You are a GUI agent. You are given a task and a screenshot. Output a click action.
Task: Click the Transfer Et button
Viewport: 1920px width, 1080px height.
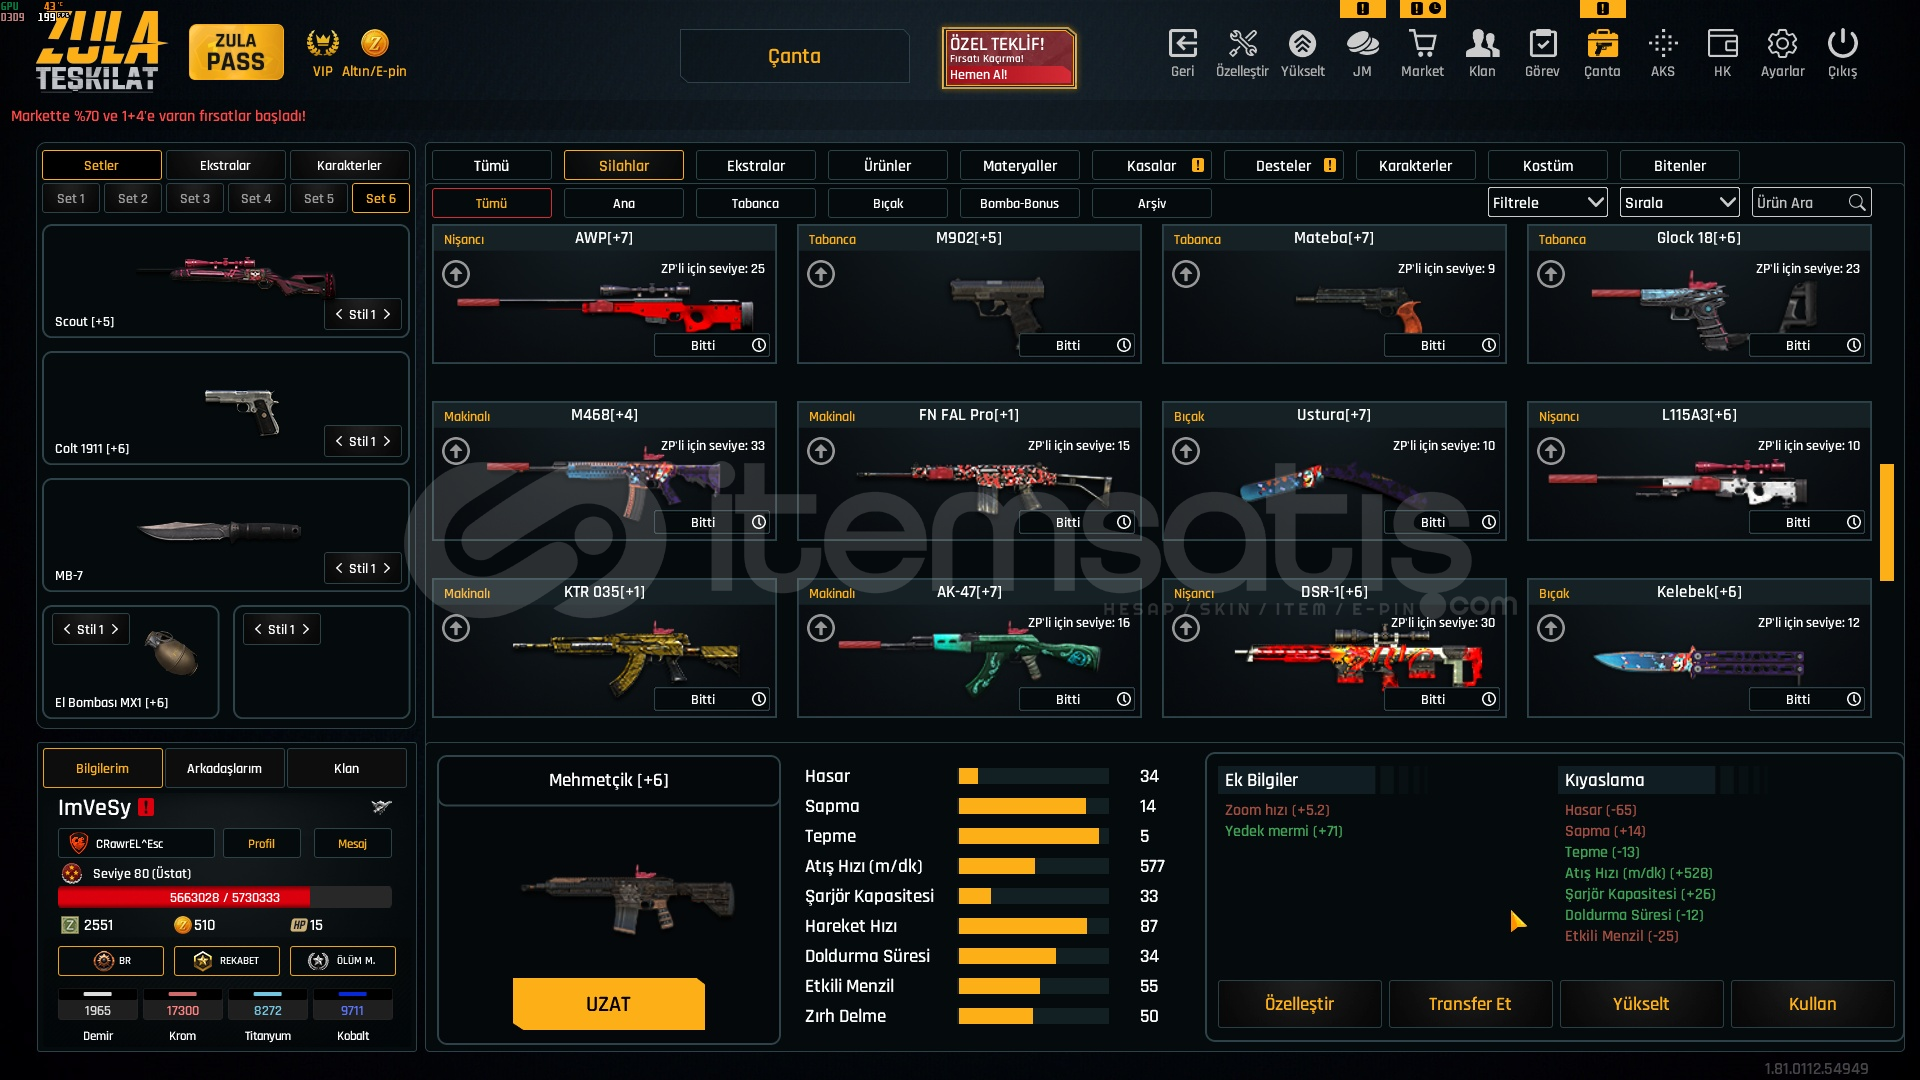pyautogui.click(x=1469, y=1003)
